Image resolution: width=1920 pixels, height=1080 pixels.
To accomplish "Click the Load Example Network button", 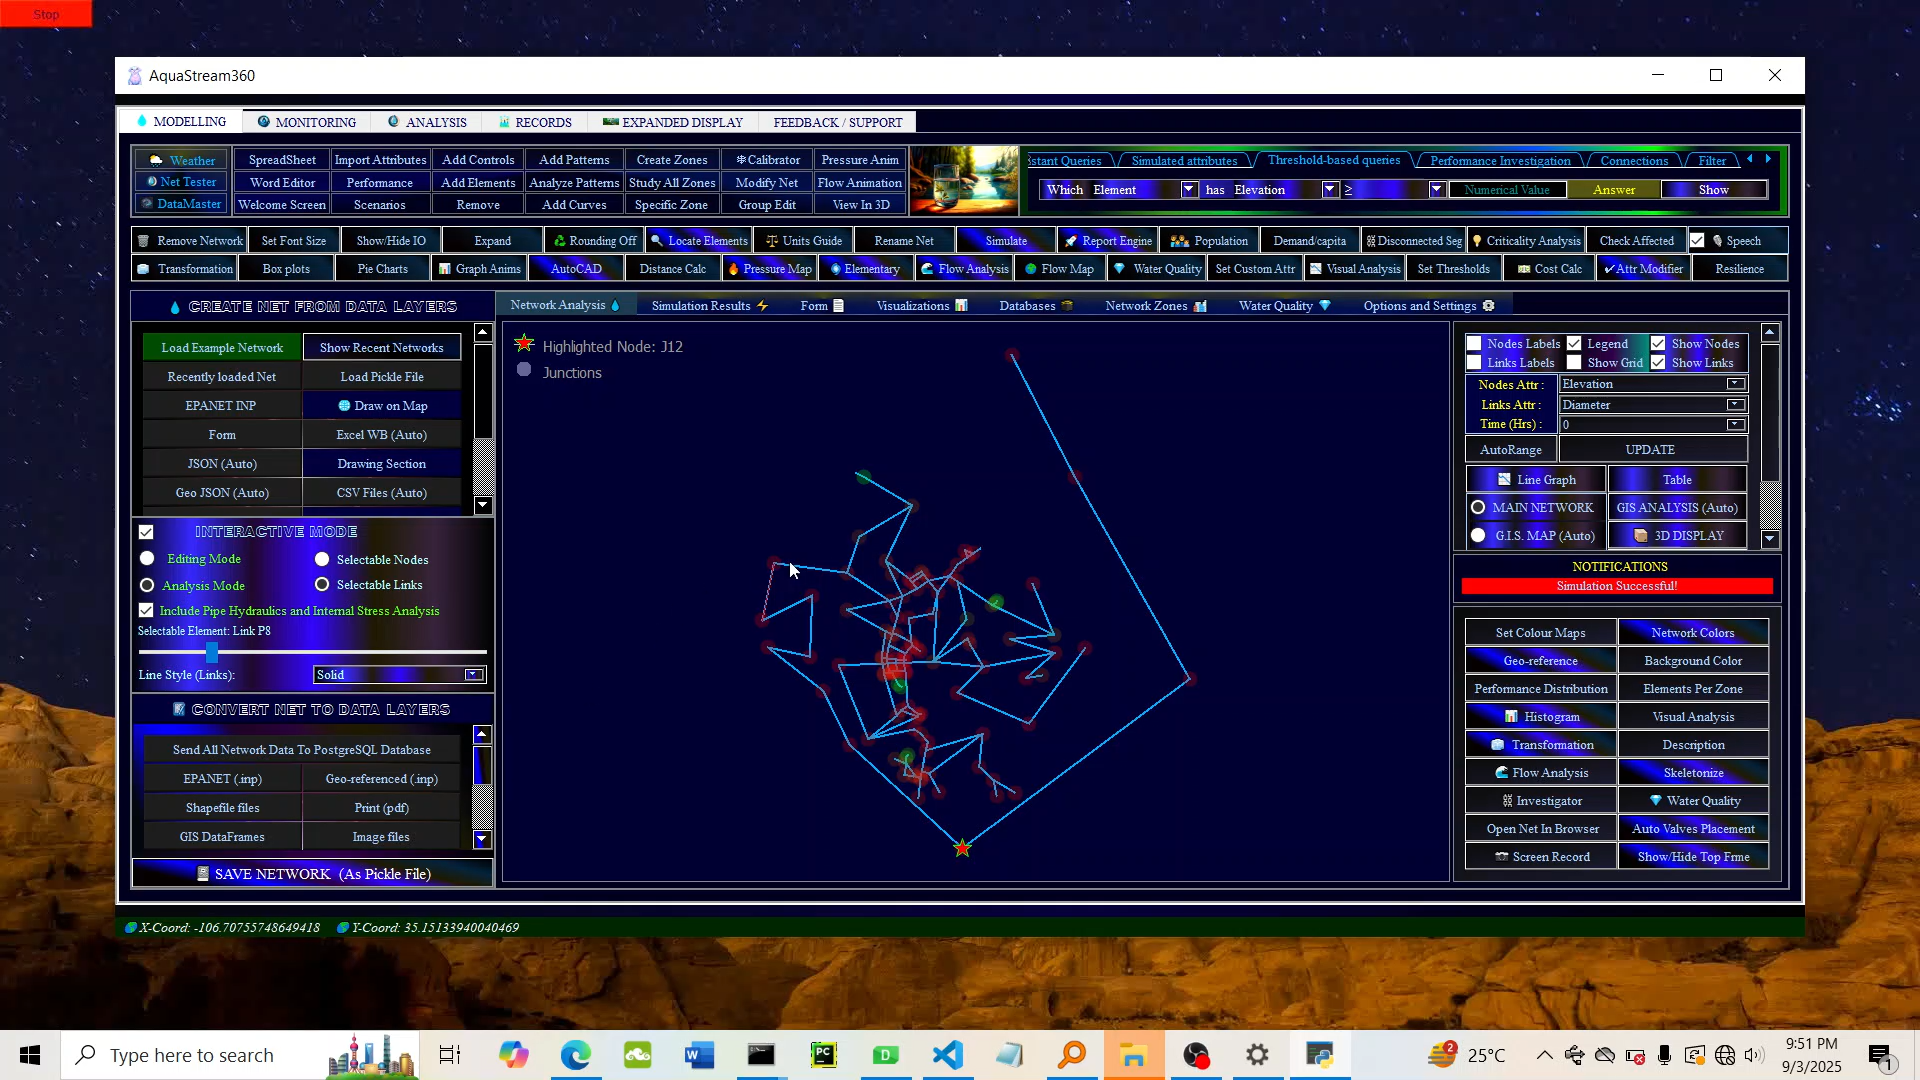I will [x=221, y=347].
